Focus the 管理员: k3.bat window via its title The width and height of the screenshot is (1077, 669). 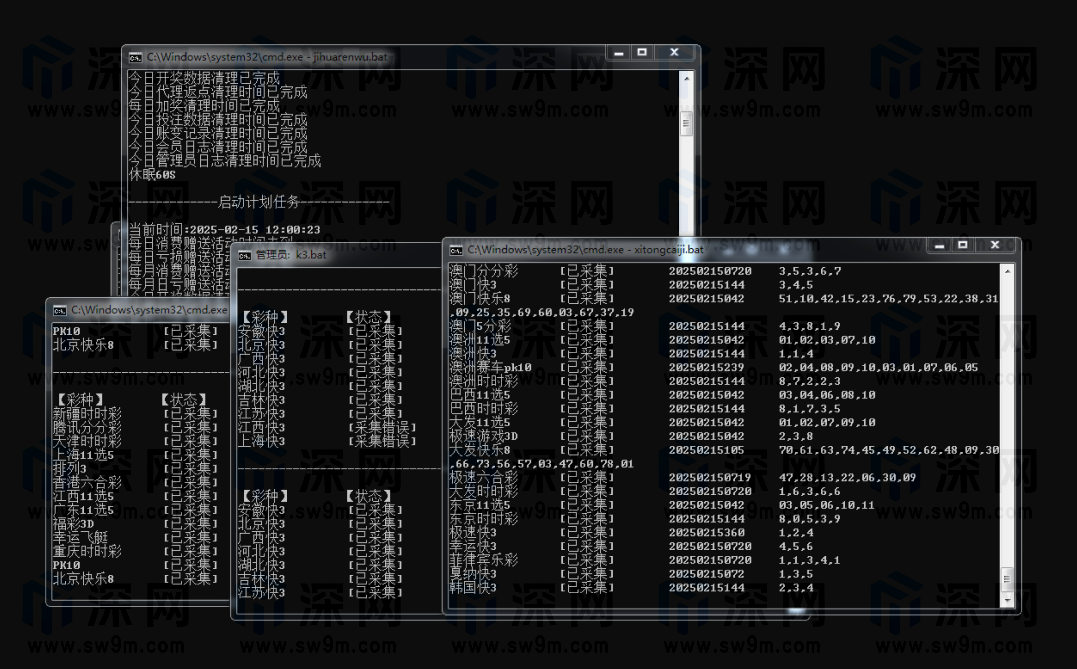point(290,255)
